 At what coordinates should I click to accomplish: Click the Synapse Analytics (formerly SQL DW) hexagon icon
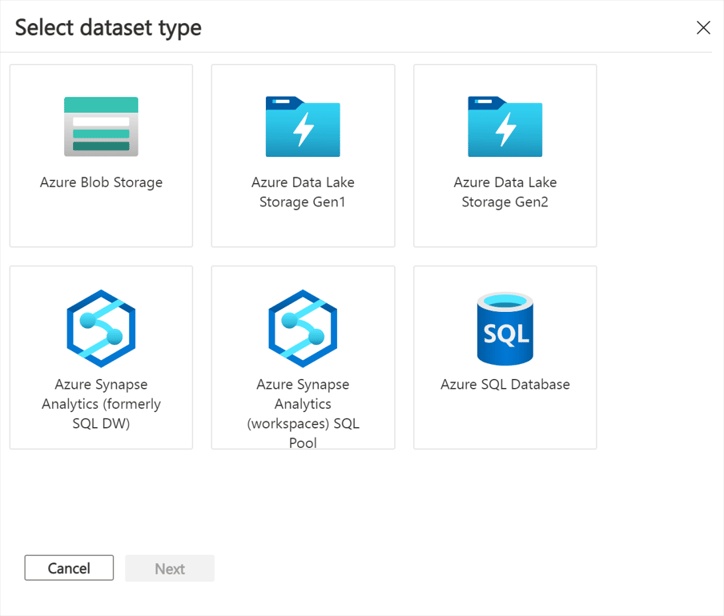(x=101, y=328)
